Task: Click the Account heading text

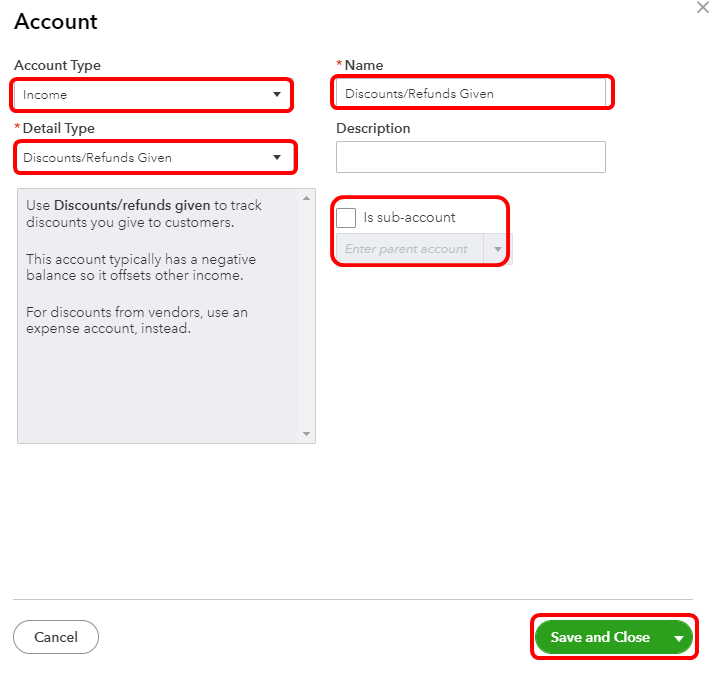Action: tap(56, 21)
